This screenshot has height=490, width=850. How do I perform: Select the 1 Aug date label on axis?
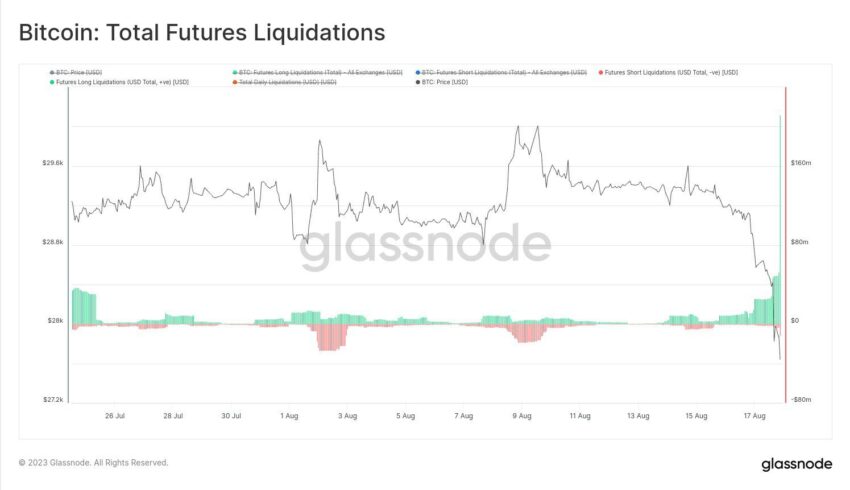pyautogui.click(x=289, y=416)
